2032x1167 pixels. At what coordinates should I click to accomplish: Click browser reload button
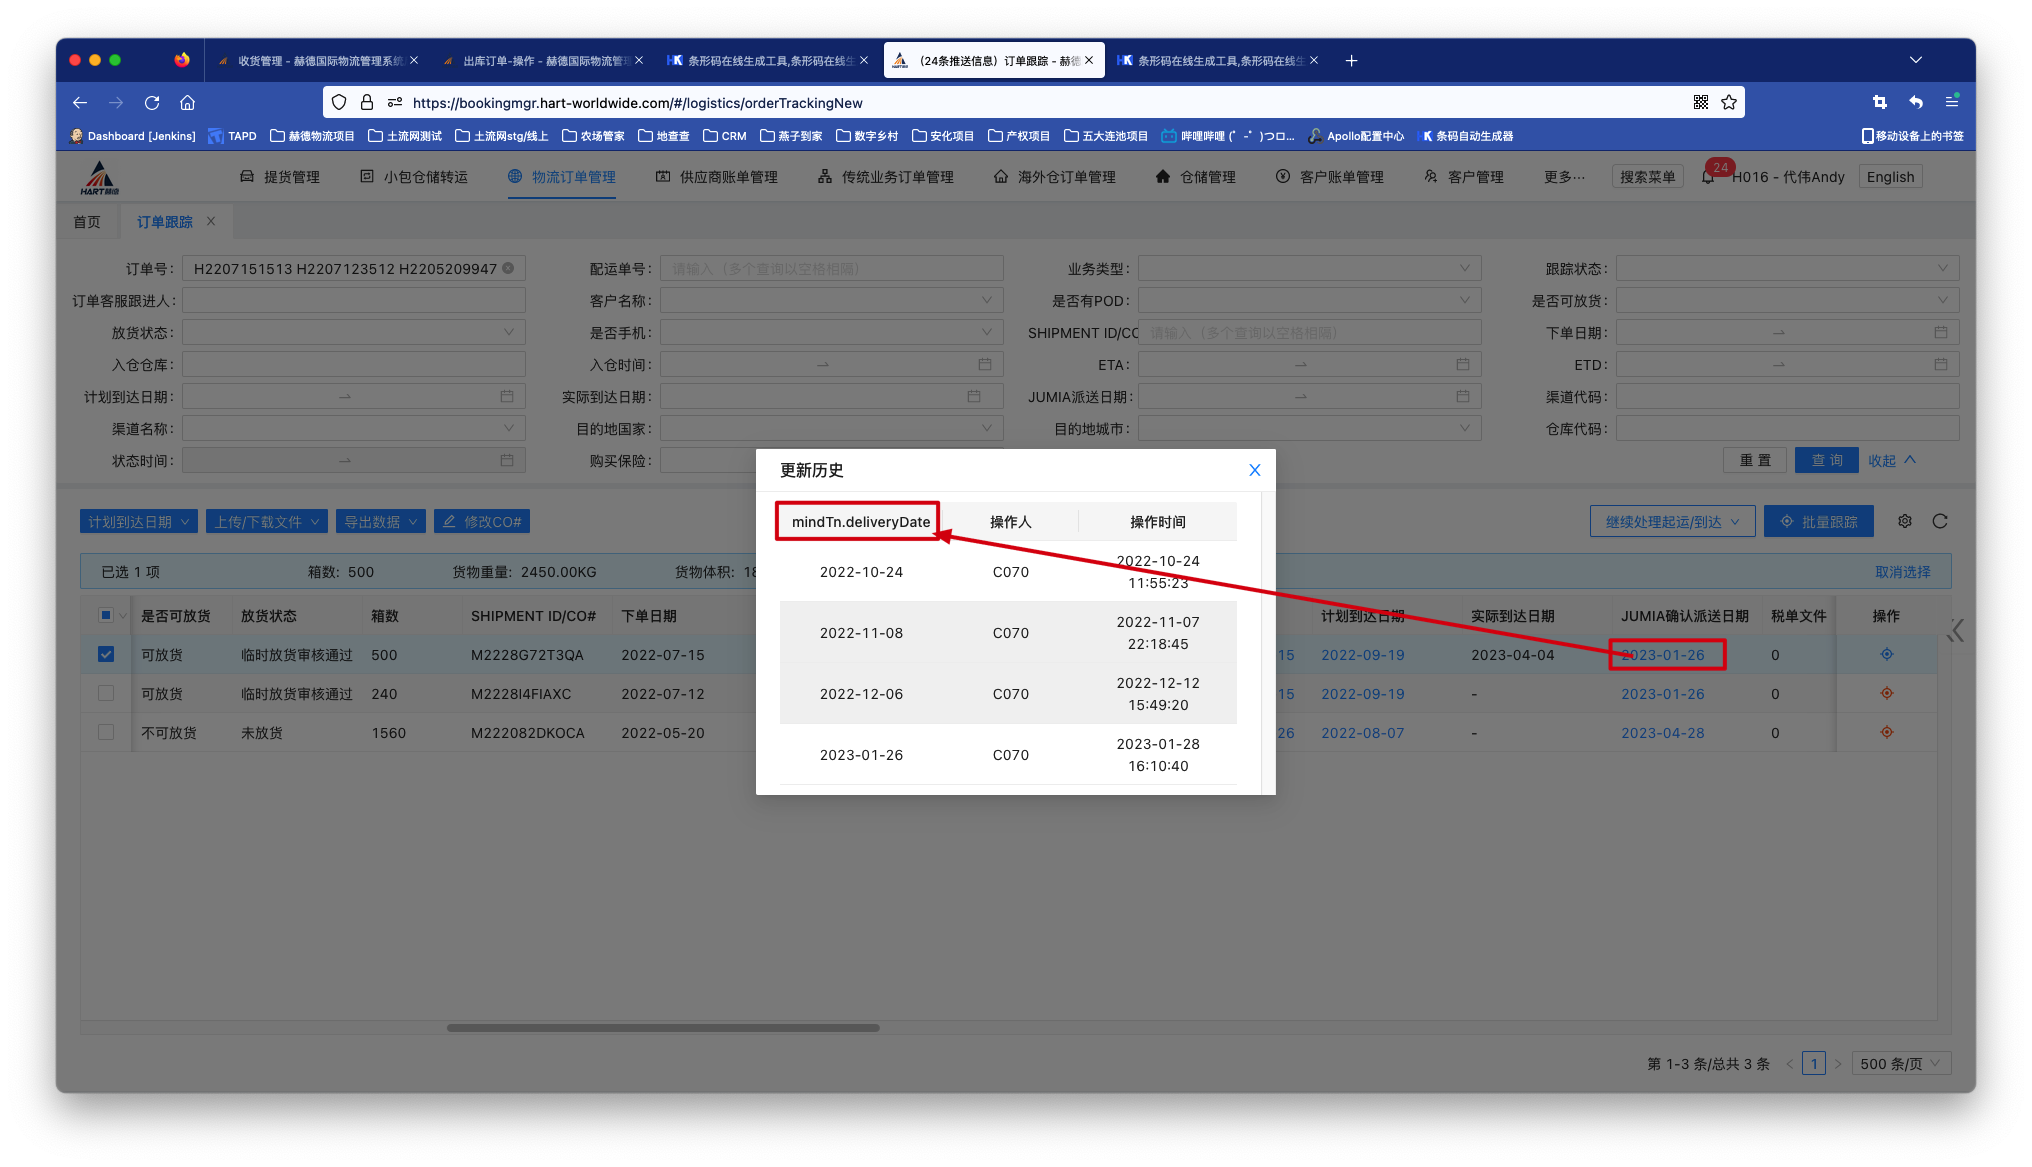[152, 102]
